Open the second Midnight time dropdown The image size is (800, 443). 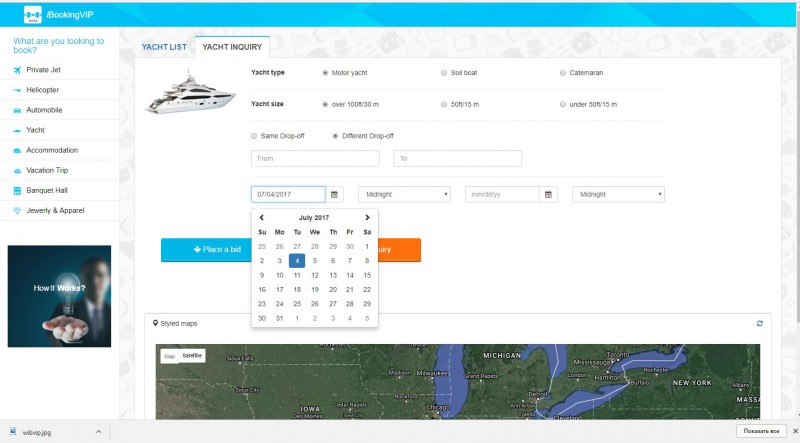click(618, 194)
